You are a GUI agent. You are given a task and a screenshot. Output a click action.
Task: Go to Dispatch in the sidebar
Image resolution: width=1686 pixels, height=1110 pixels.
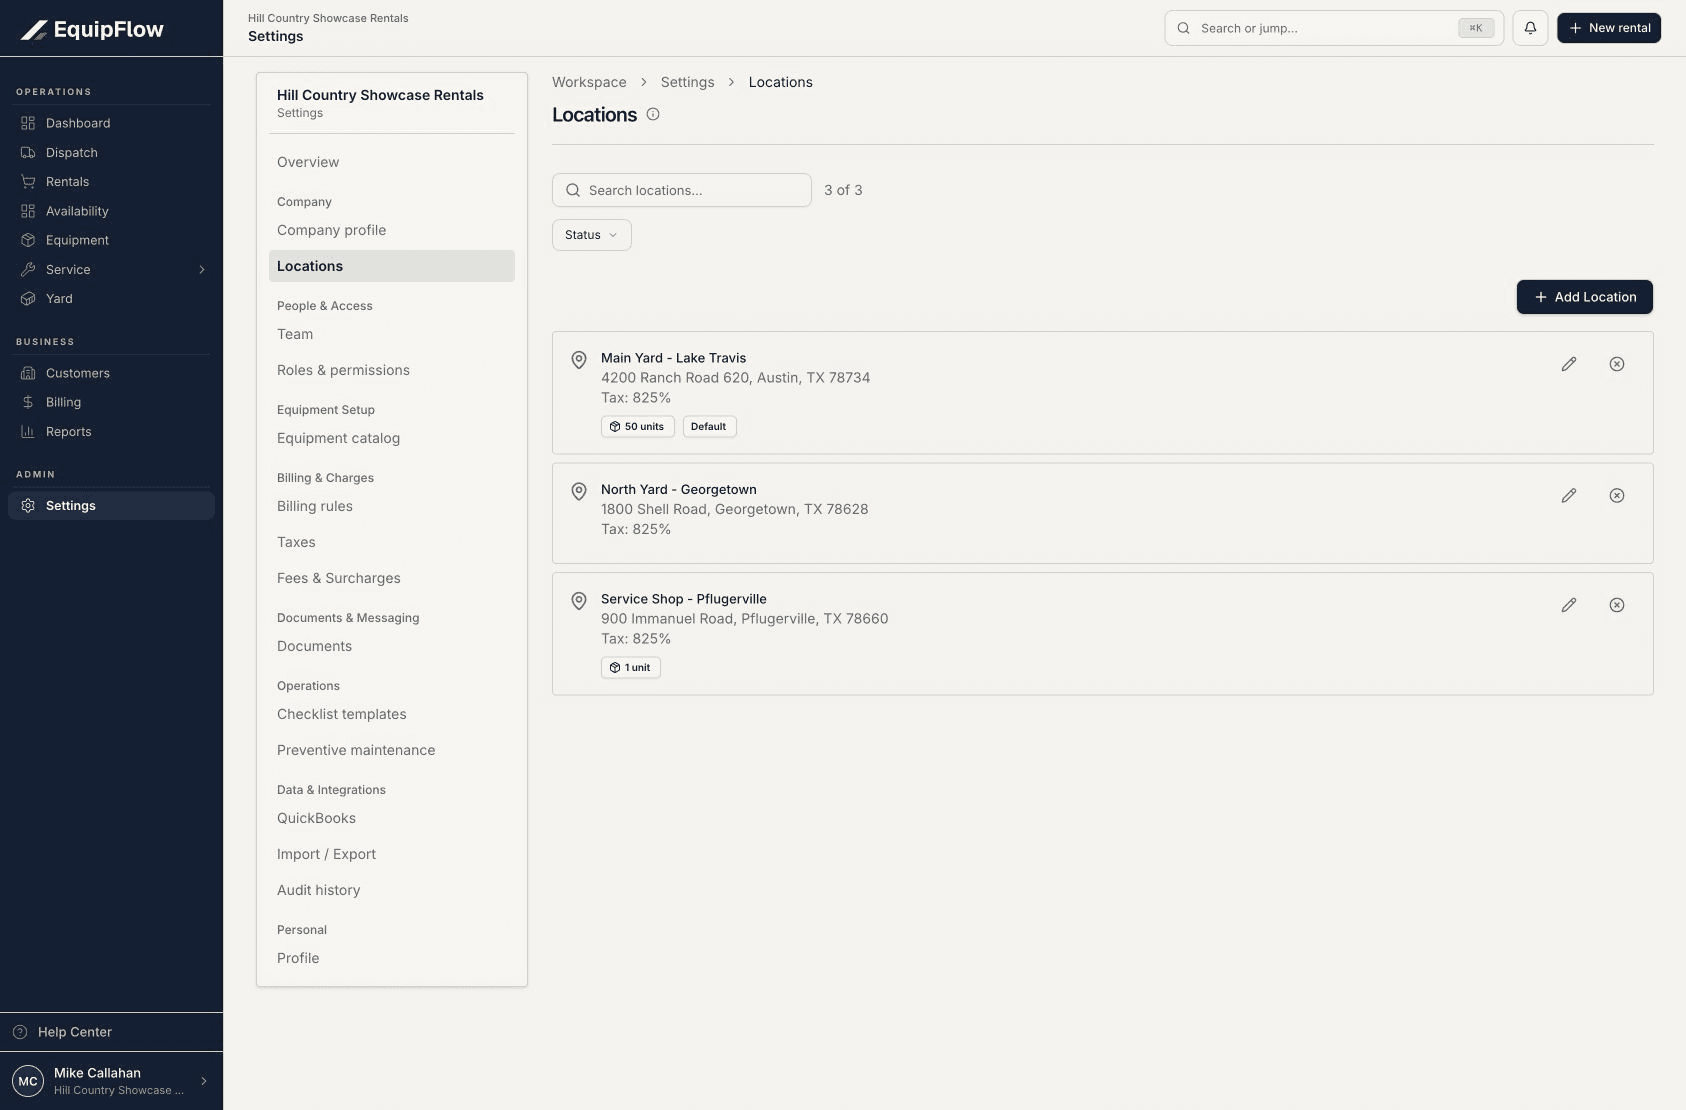click(x=111, y=153)
